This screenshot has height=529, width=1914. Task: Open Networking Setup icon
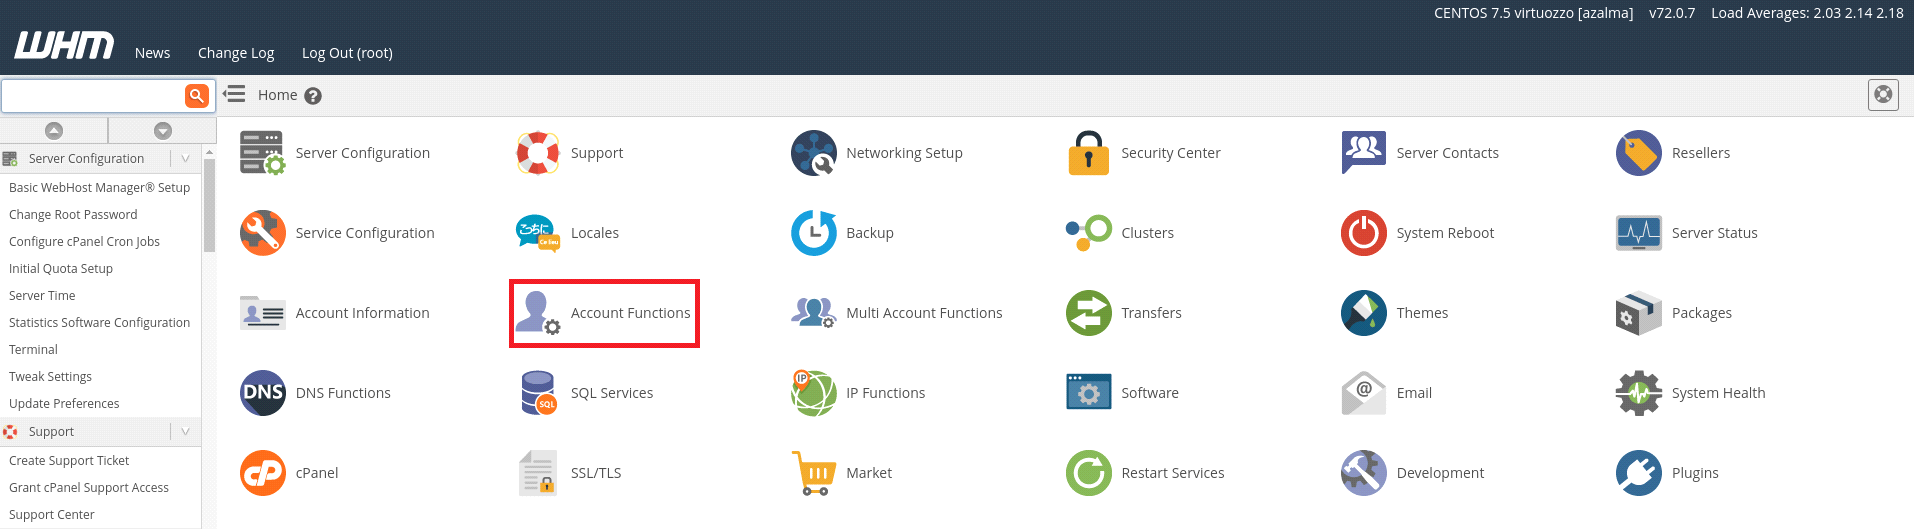point(814,153)
